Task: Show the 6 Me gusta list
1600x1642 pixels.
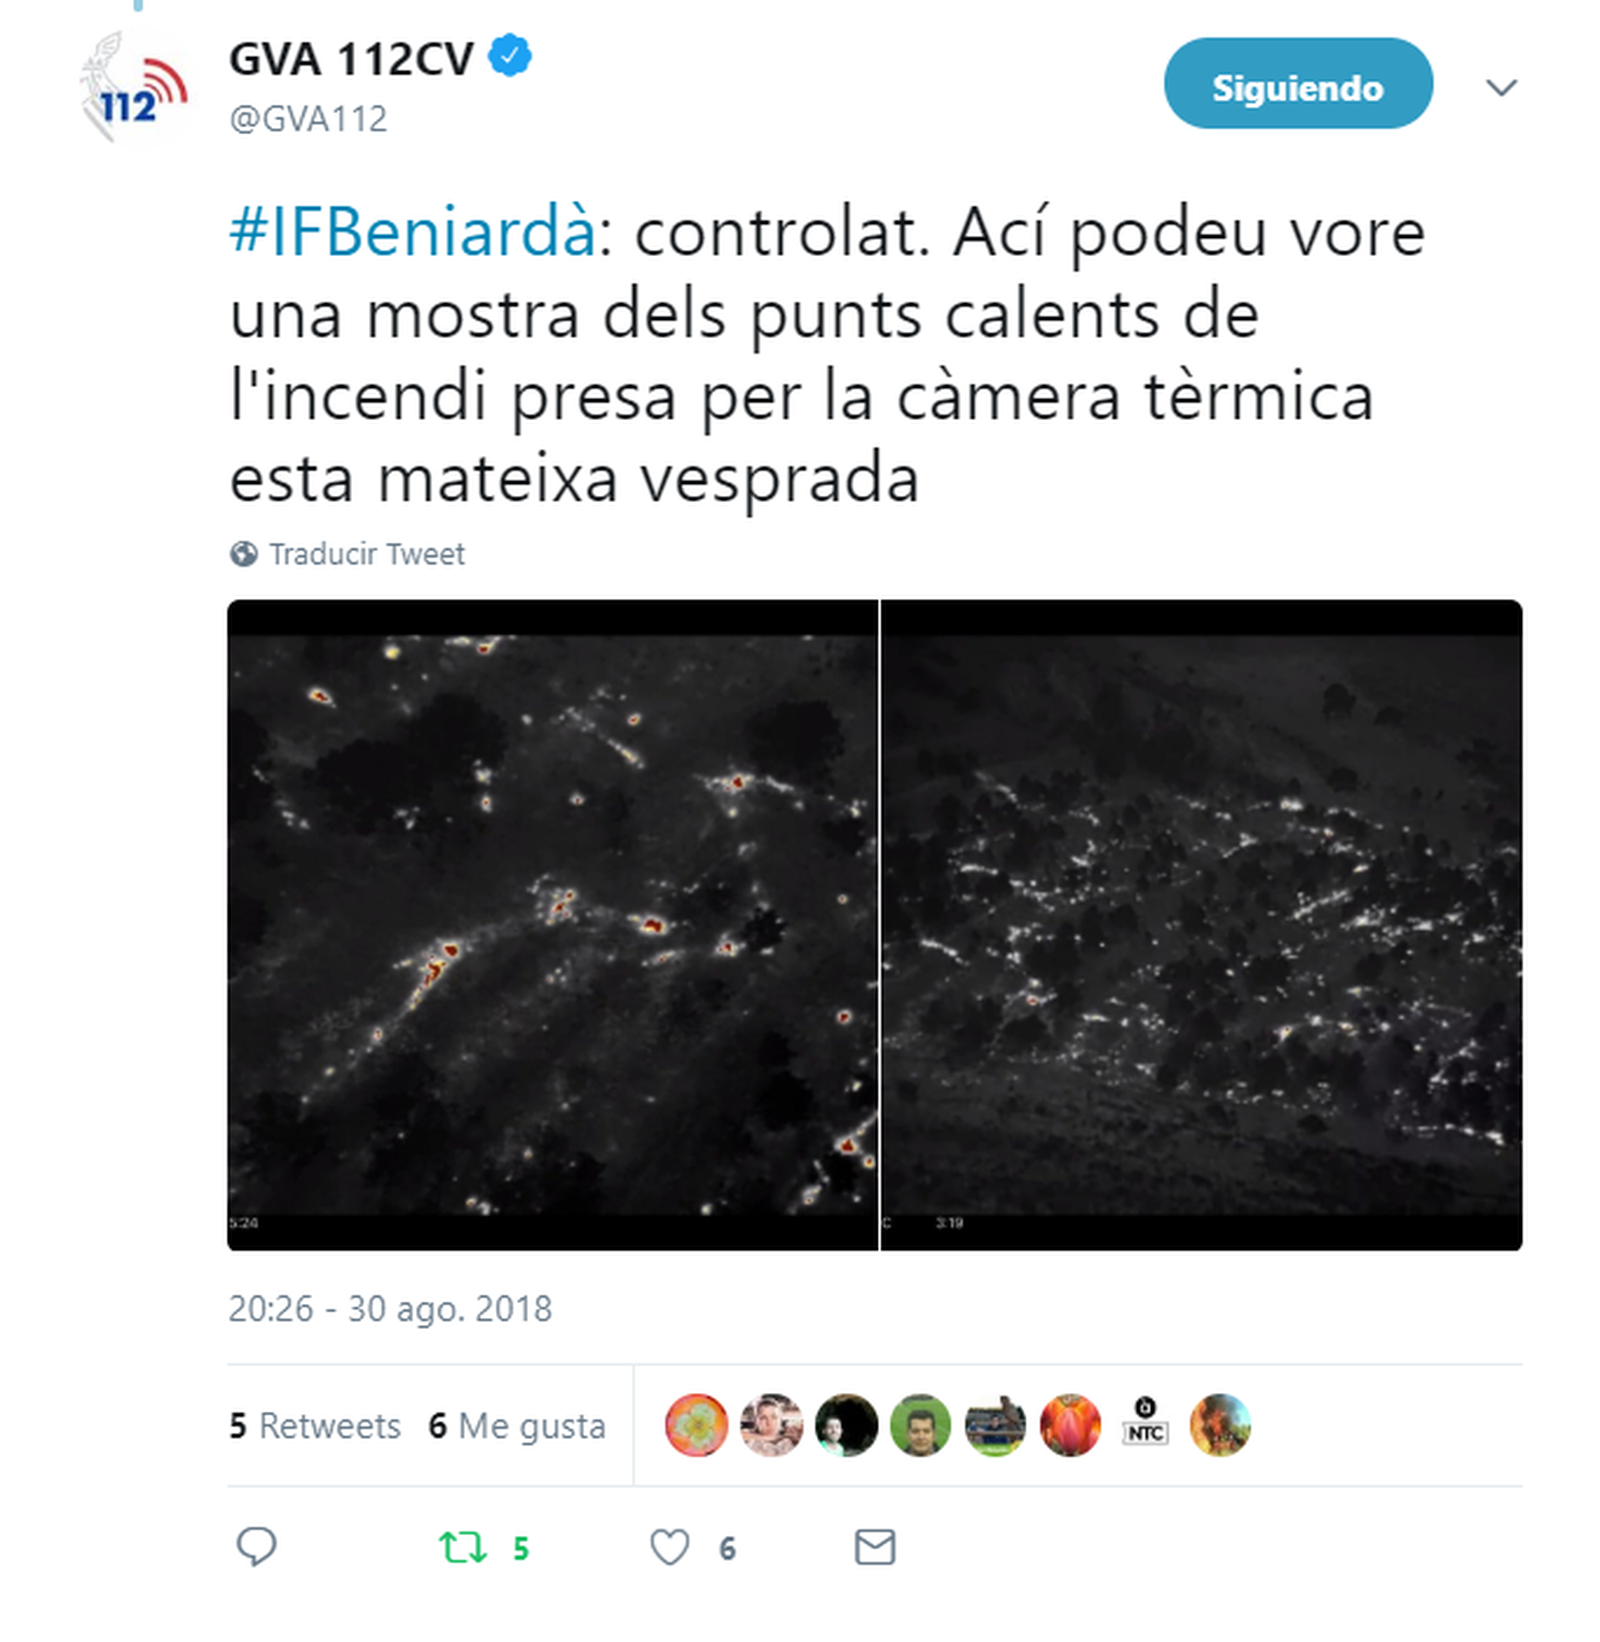Action: (517, 1425)
